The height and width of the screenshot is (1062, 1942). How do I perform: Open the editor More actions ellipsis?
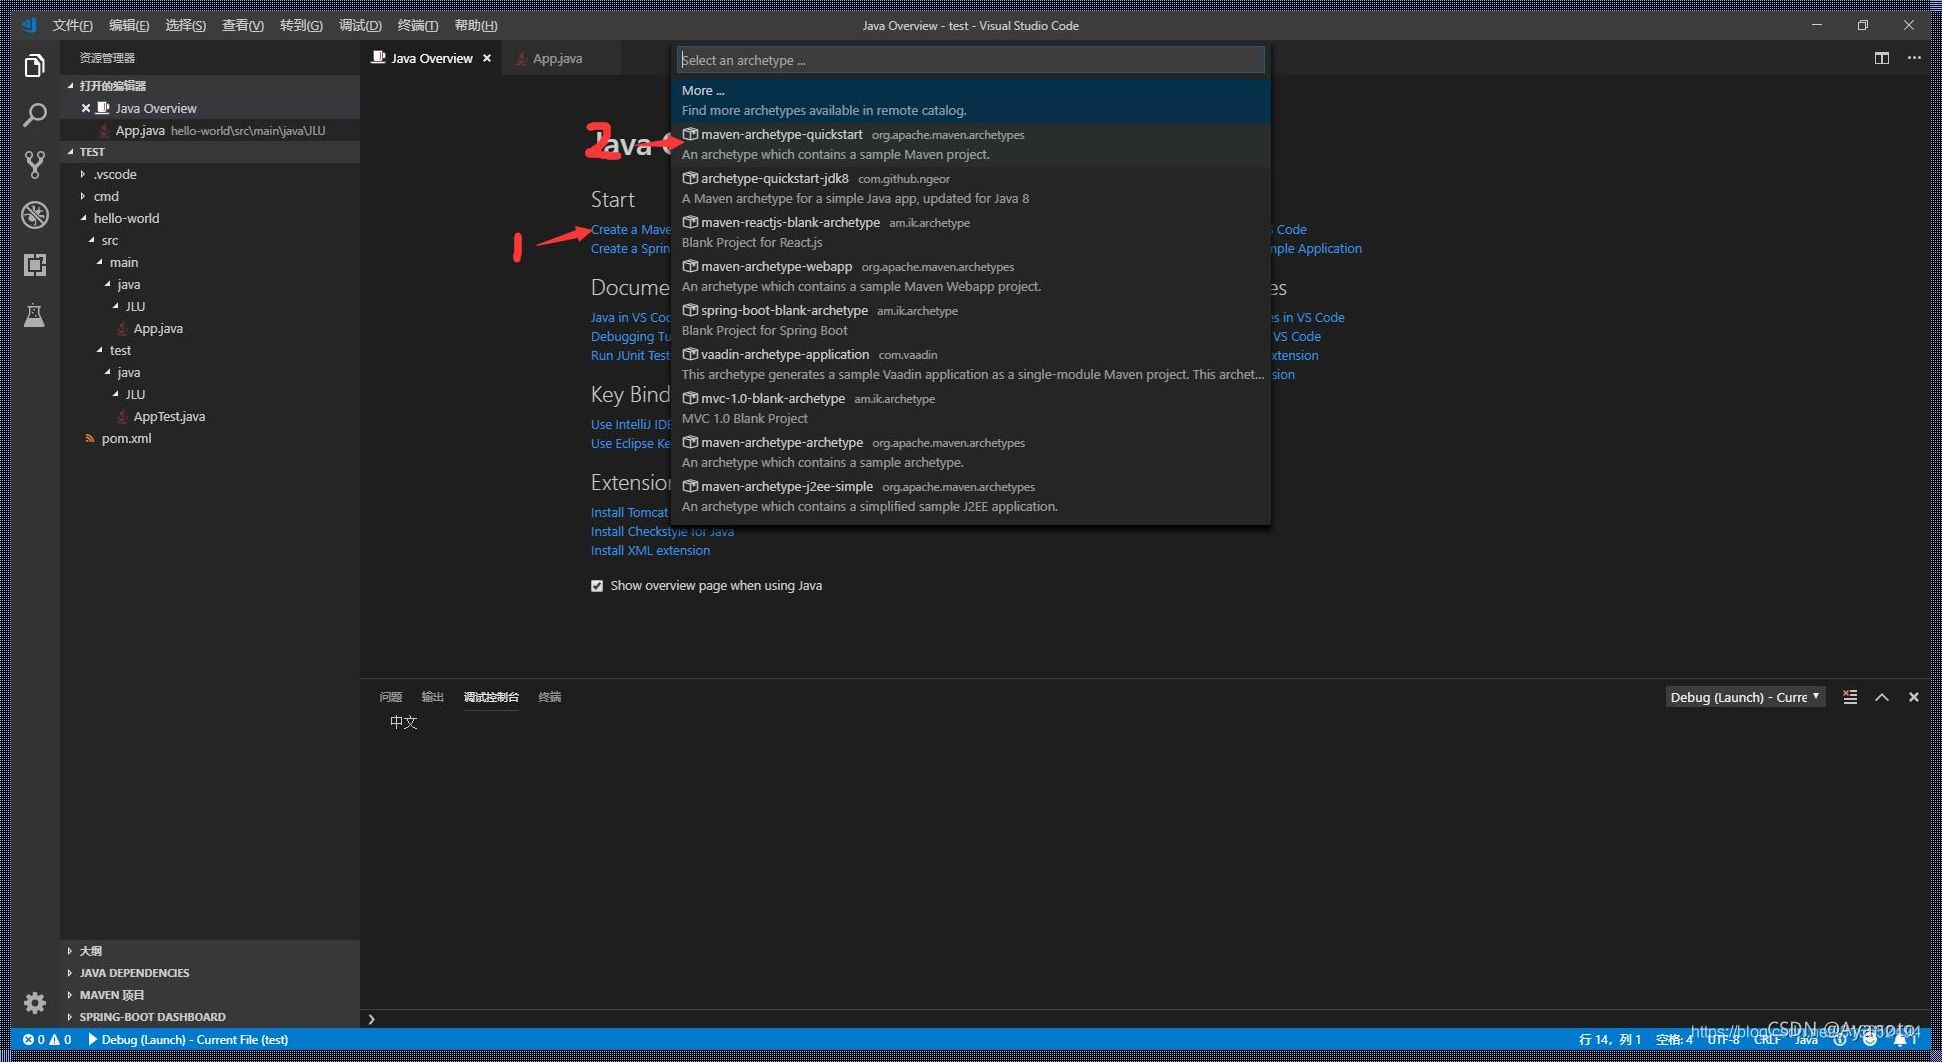tap(1914, 58)
